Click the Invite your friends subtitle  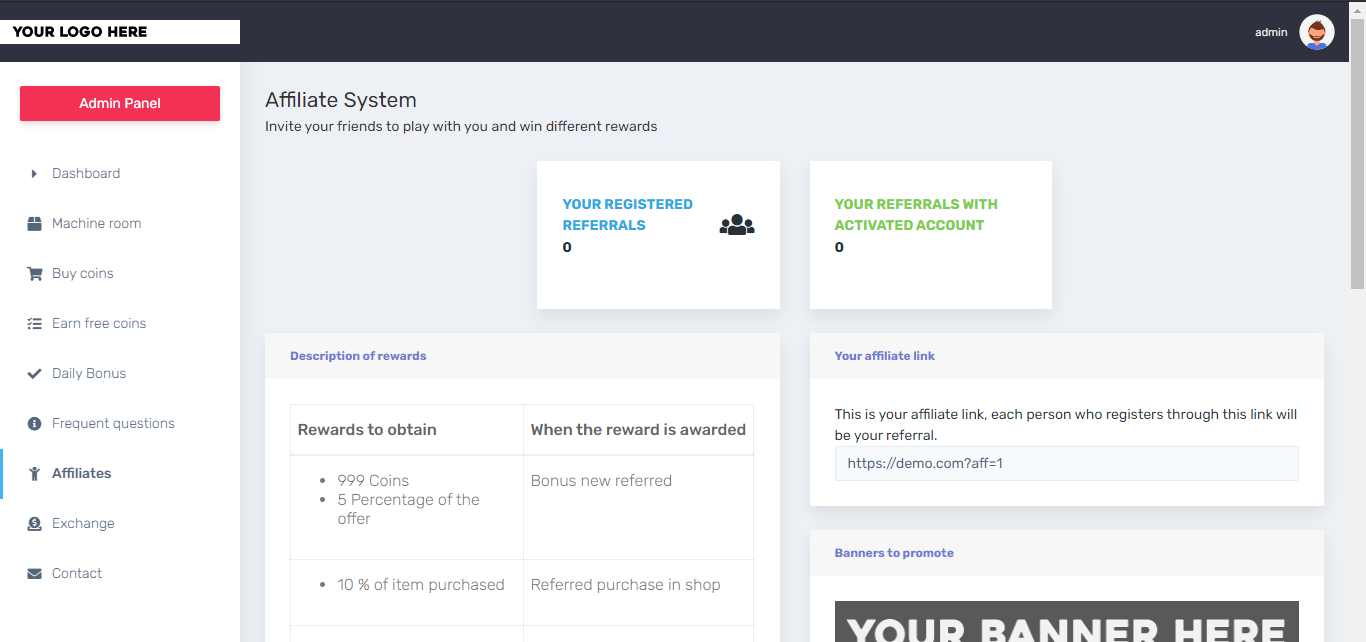point(461,127)
